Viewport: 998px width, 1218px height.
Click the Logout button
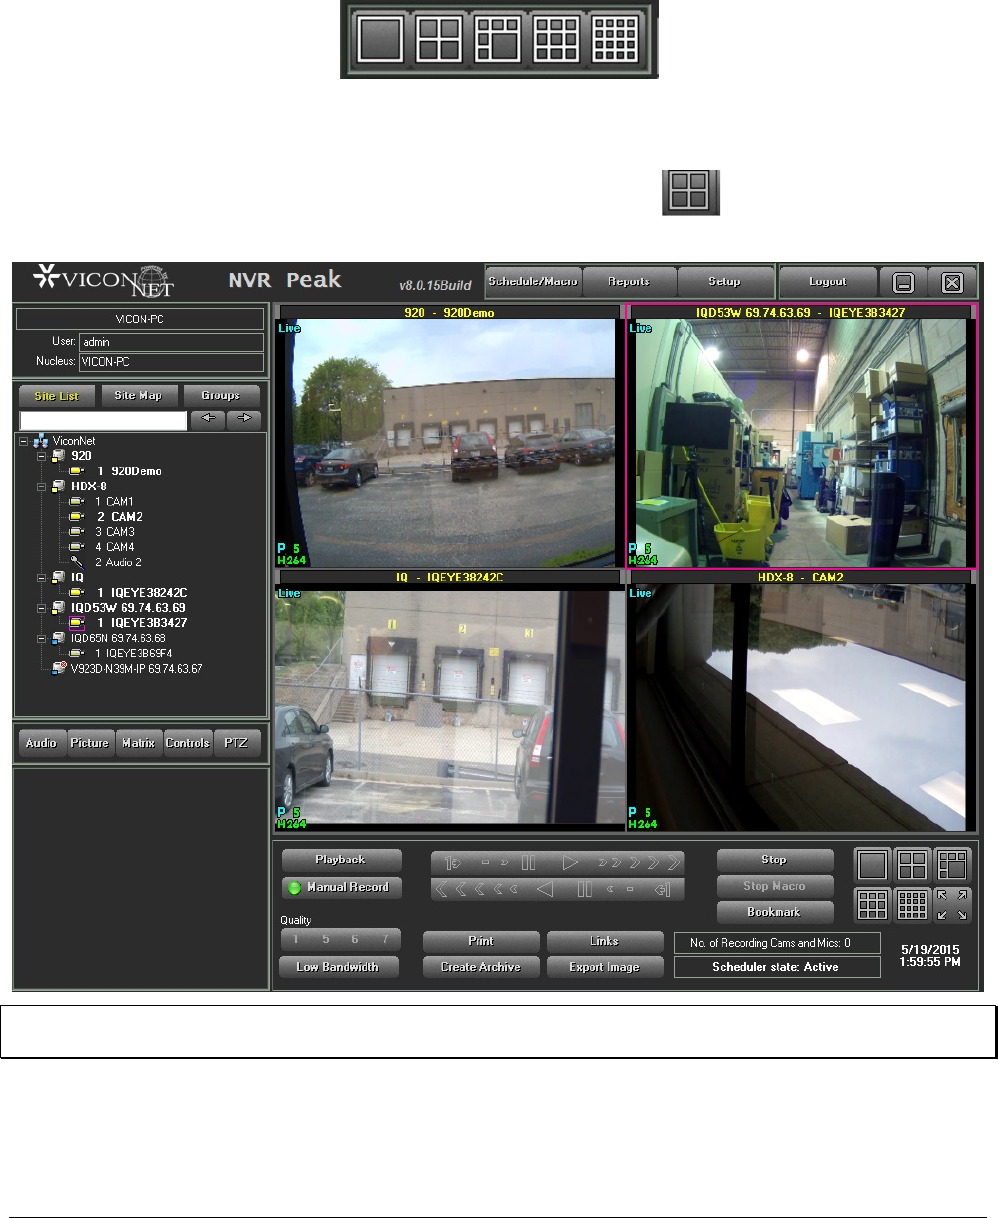(828, 282)
